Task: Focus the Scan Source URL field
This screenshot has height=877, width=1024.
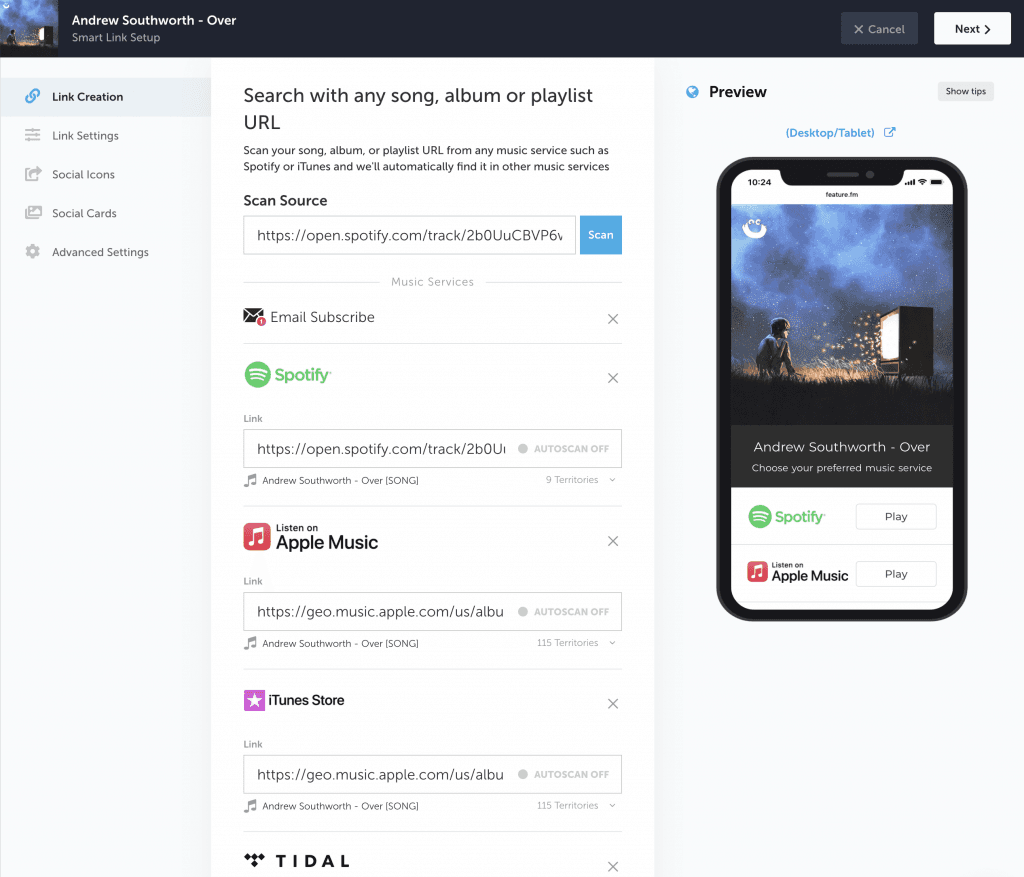Action: click(409, 235)
